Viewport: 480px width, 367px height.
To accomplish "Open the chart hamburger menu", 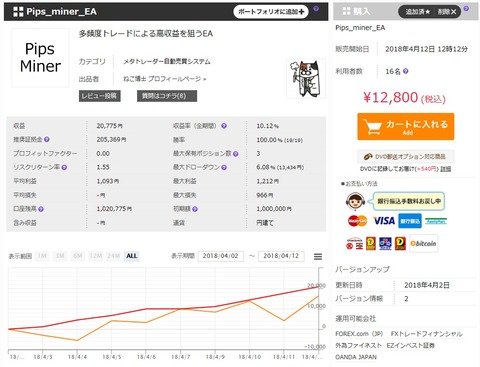I will (x=318, y=256).
